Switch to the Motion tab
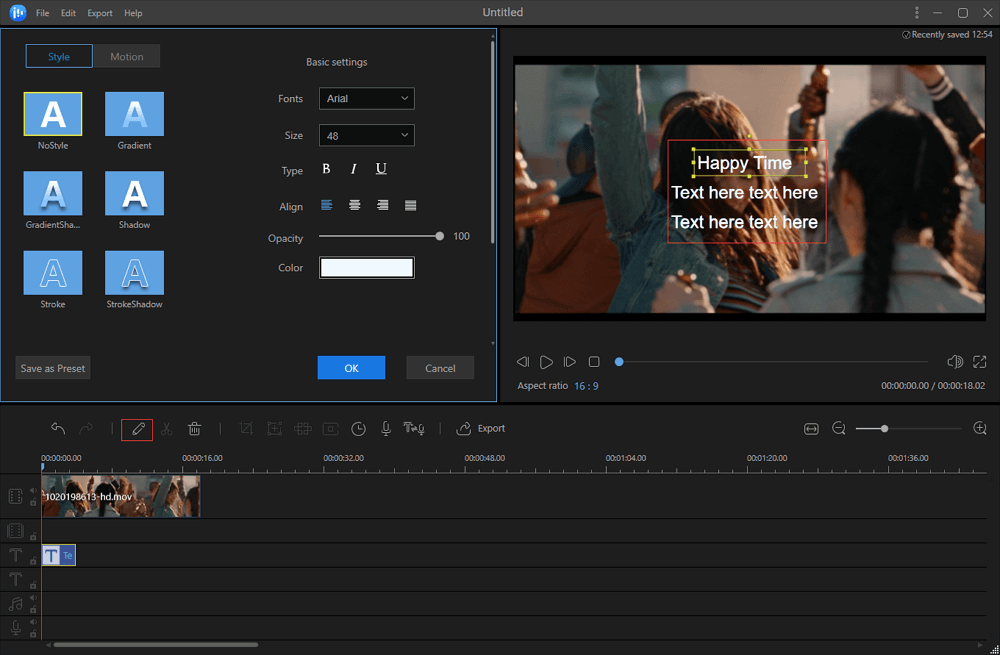This screenshot has width=1000, height=655. (x=126, y=57)
